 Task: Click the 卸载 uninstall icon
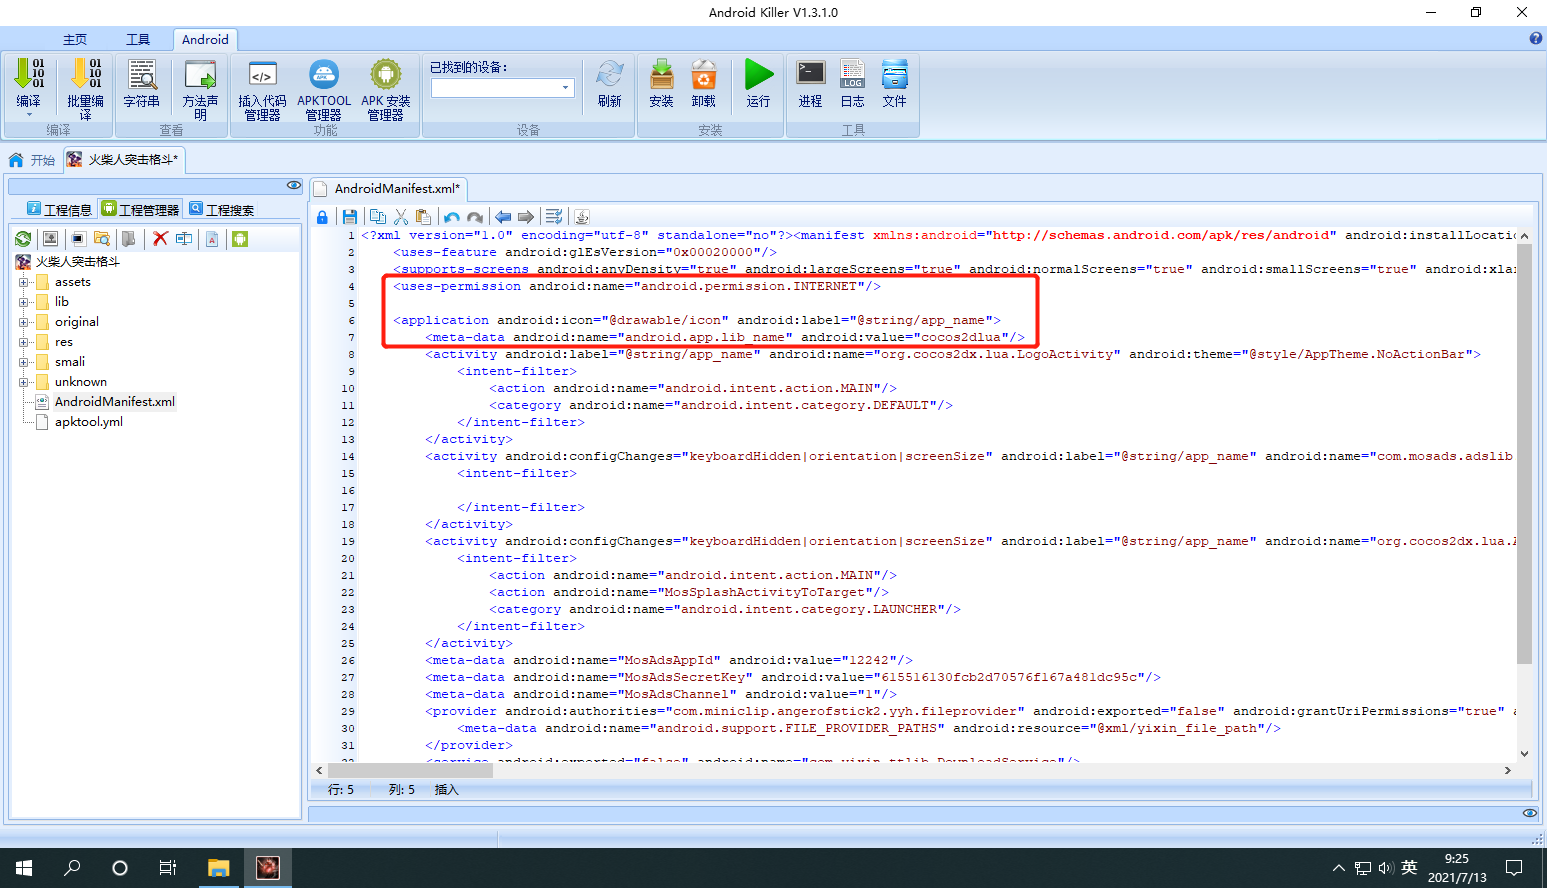(x=704, y=83)
